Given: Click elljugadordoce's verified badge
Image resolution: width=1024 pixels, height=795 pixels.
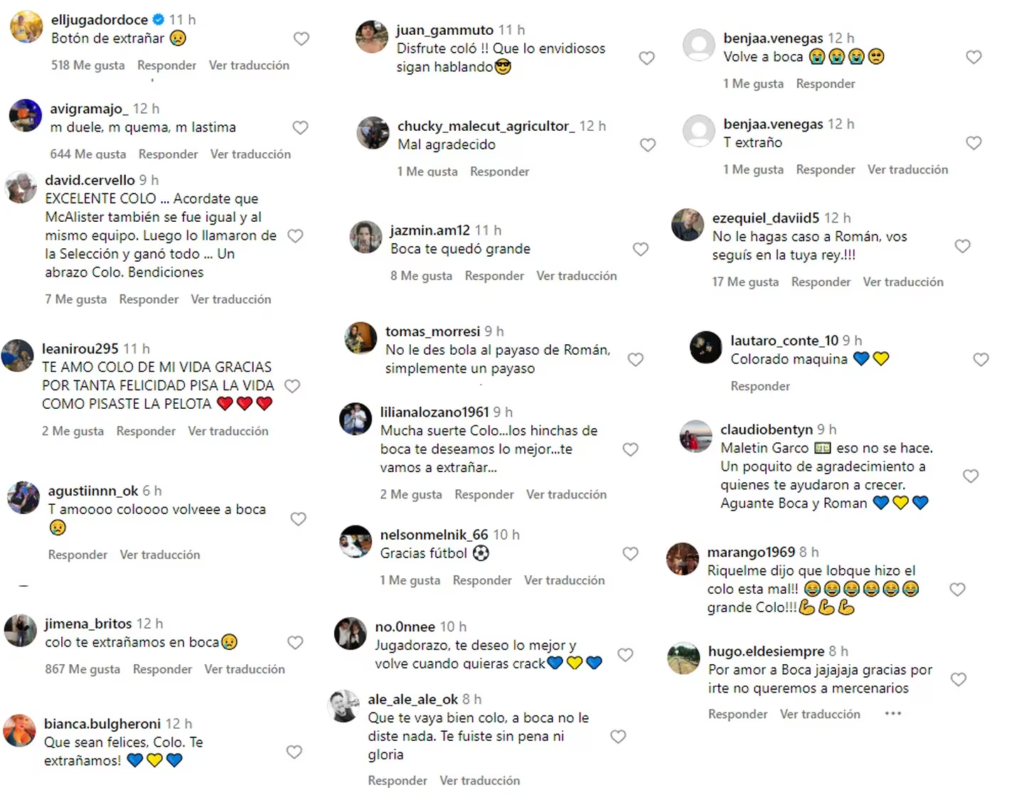Looking at the screenshot, I should click(158, 20).
